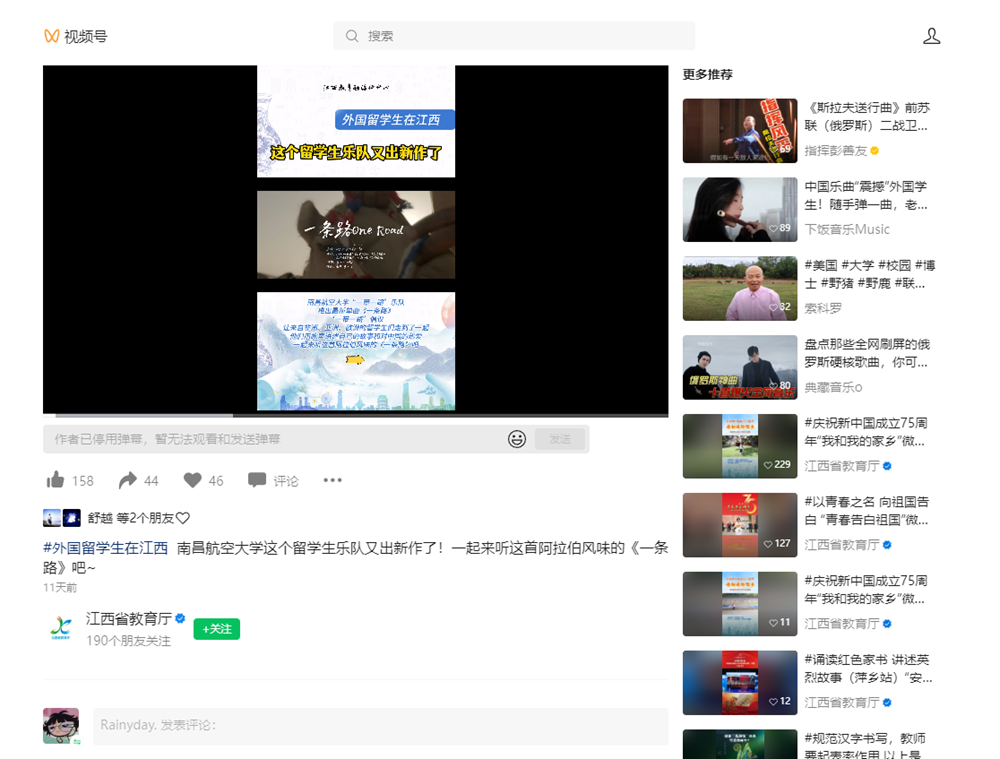Click the 发送 send danmaku button

(x=560, y=439)
